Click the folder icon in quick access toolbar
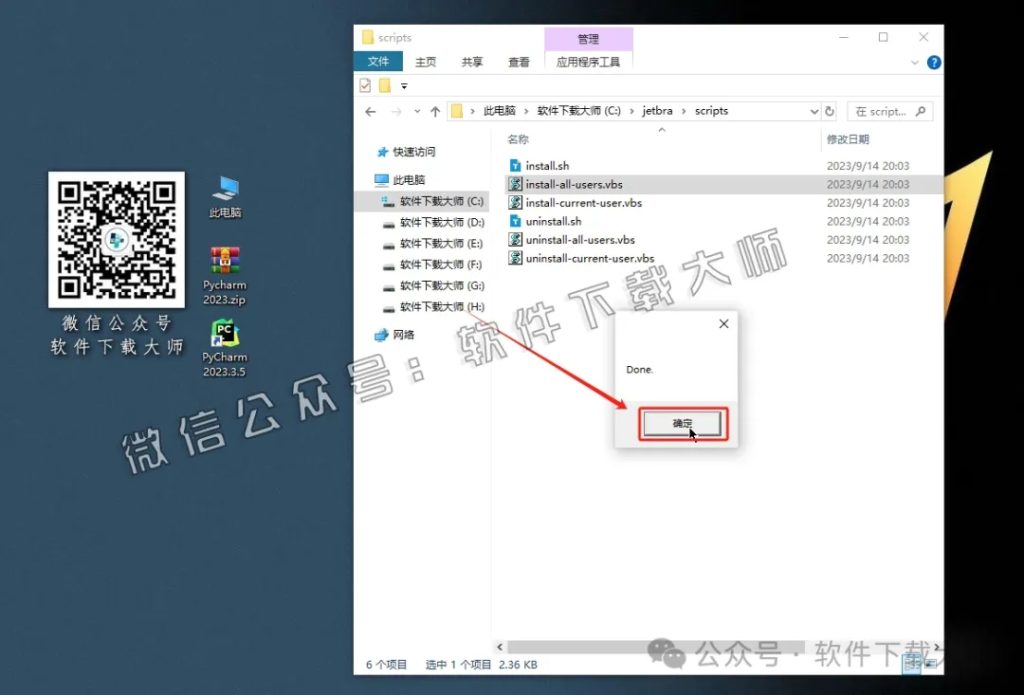Viewport: 1024px width, 695px height. tap(387, 85)
